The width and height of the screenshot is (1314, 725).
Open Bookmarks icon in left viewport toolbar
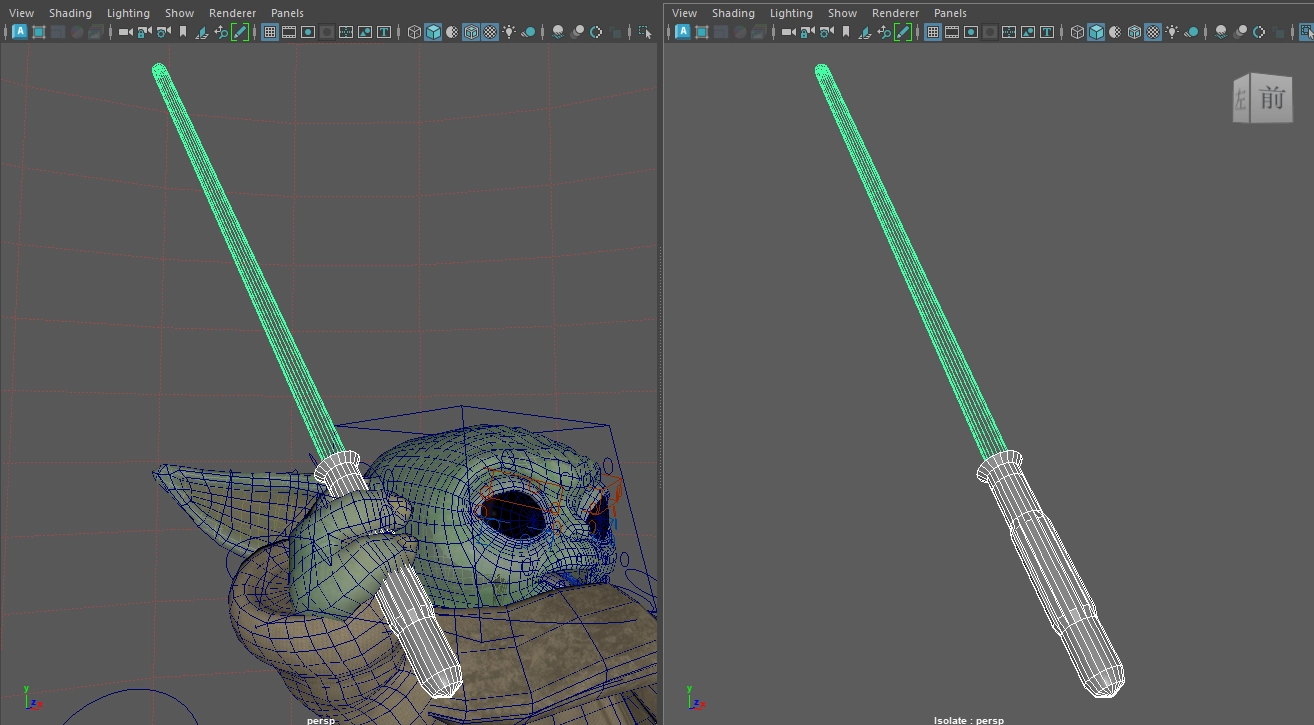pyautogui.click(x=183, y=32)
